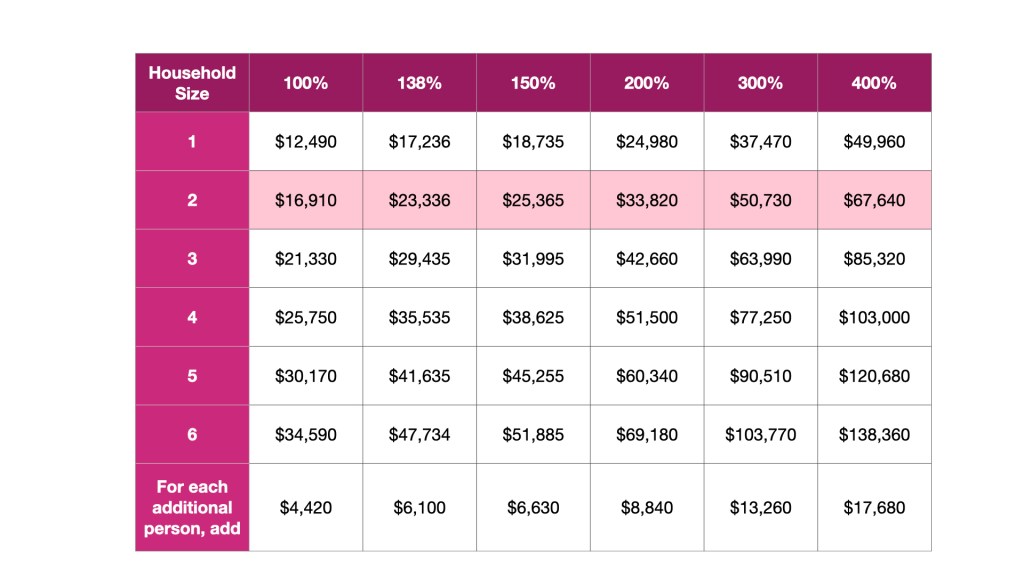Click the $138,360 cell
The image size is (1024, 576).
click(874, 435)
